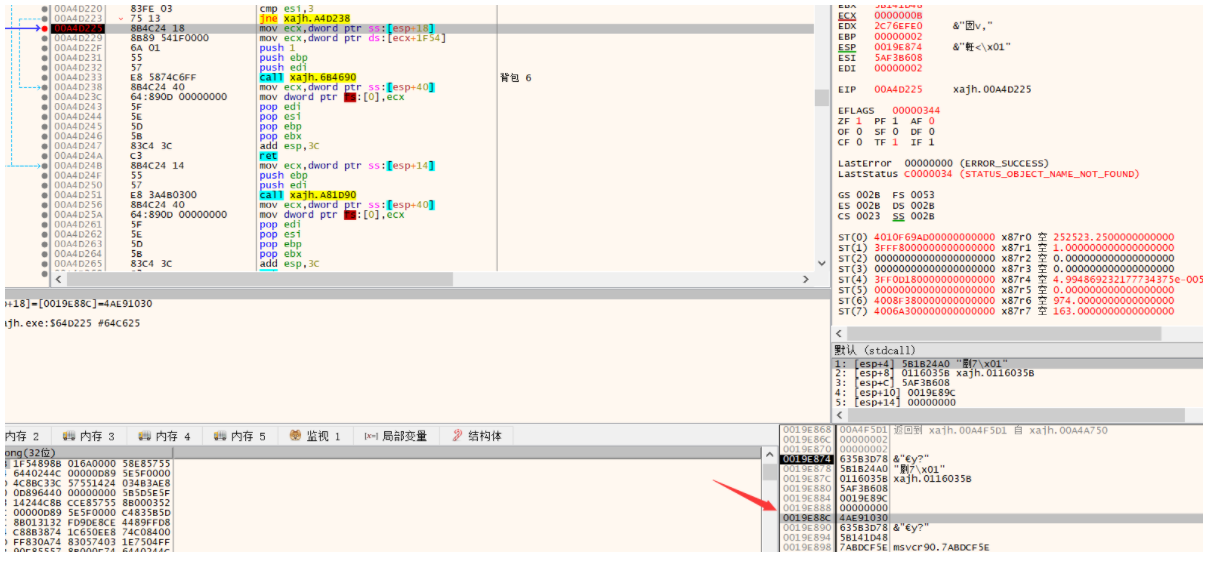Image resolution: width=1216 pixels, height=563 pixels.
Task: Select the ECX register value 0000000B
Action: pyautogui.click(x=897, y=15)
